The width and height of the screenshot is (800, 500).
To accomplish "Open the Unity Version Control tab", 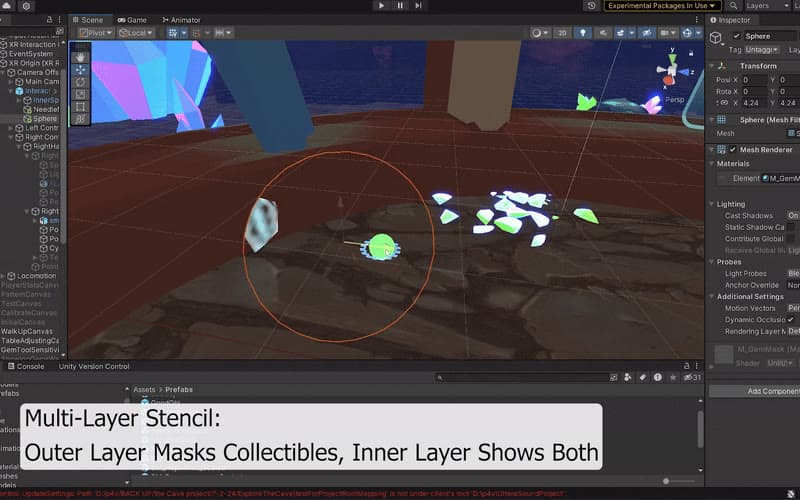I will (x=94, y=366).
